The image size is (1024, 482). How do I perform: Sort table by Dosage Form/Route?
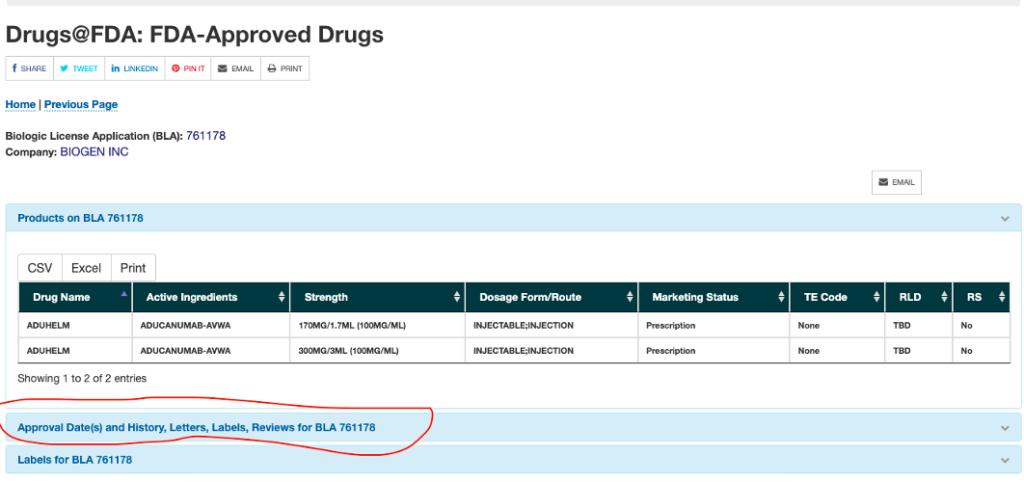point(551,297)
